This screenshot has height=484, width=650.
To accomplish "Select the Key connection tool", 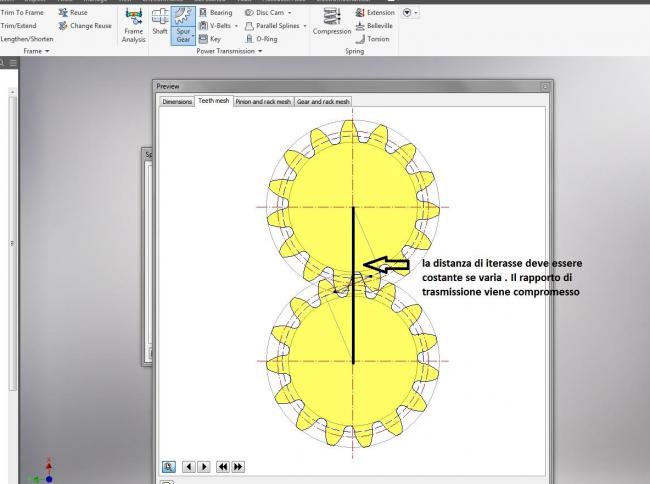I will click(x=211, y=39).
